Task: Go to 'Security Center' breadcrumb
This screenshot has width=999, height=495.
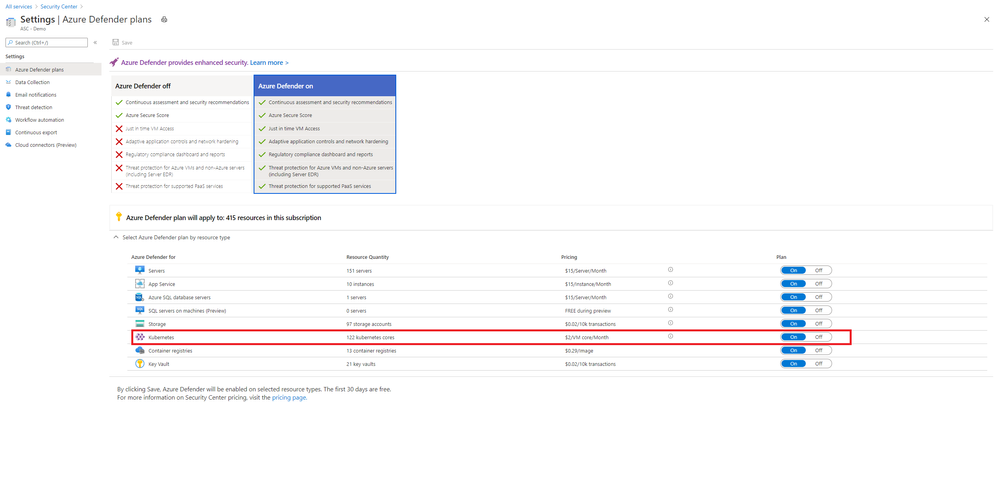Action: pos(60,6)
